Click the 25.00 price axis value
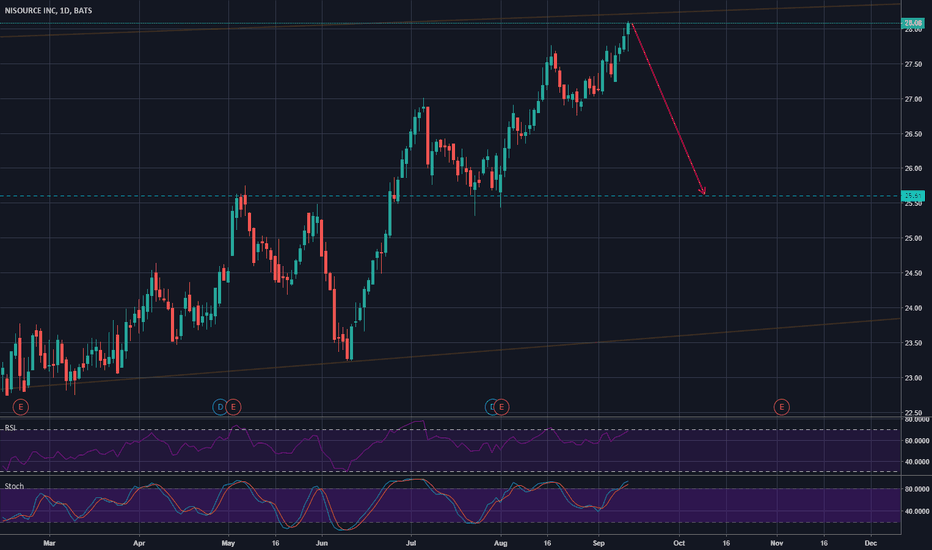The height and width of the screenshot is (550, 932). tap(914, 238)
